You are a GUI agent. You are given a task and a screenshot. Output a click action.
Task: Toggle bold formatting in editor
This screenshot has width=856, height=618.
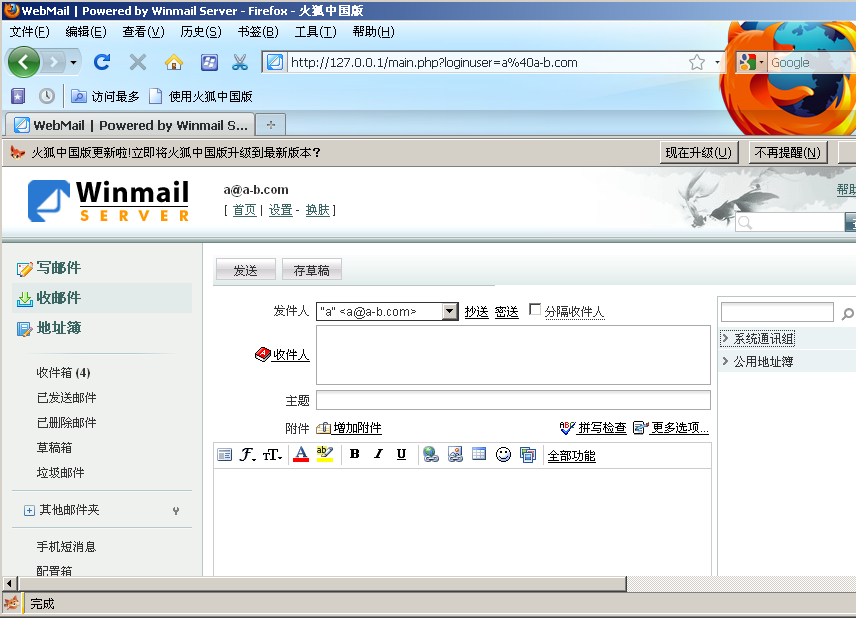[355, 454]
